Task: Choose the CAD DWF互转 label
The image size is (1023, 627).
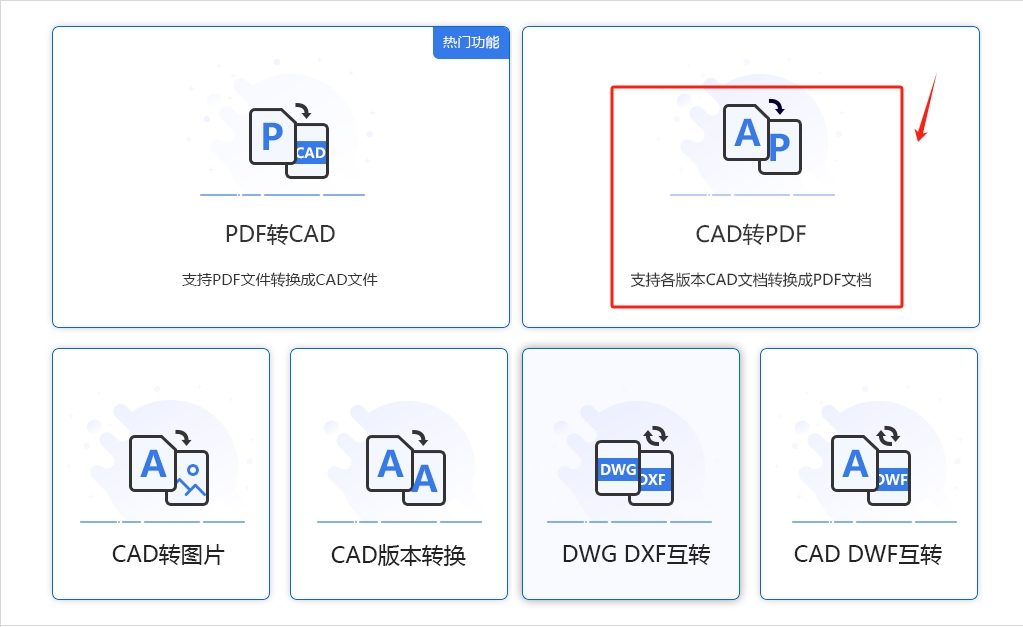Action: pos(868,555)
